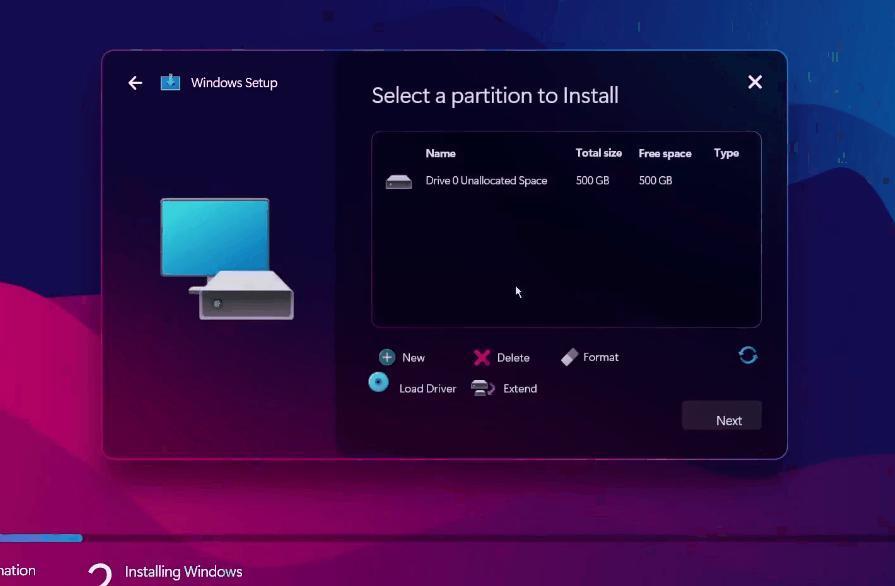Click the Installing Windows step label
This screenshot has height=586, width=895.
pyautogui.click(x=184, y=572)
